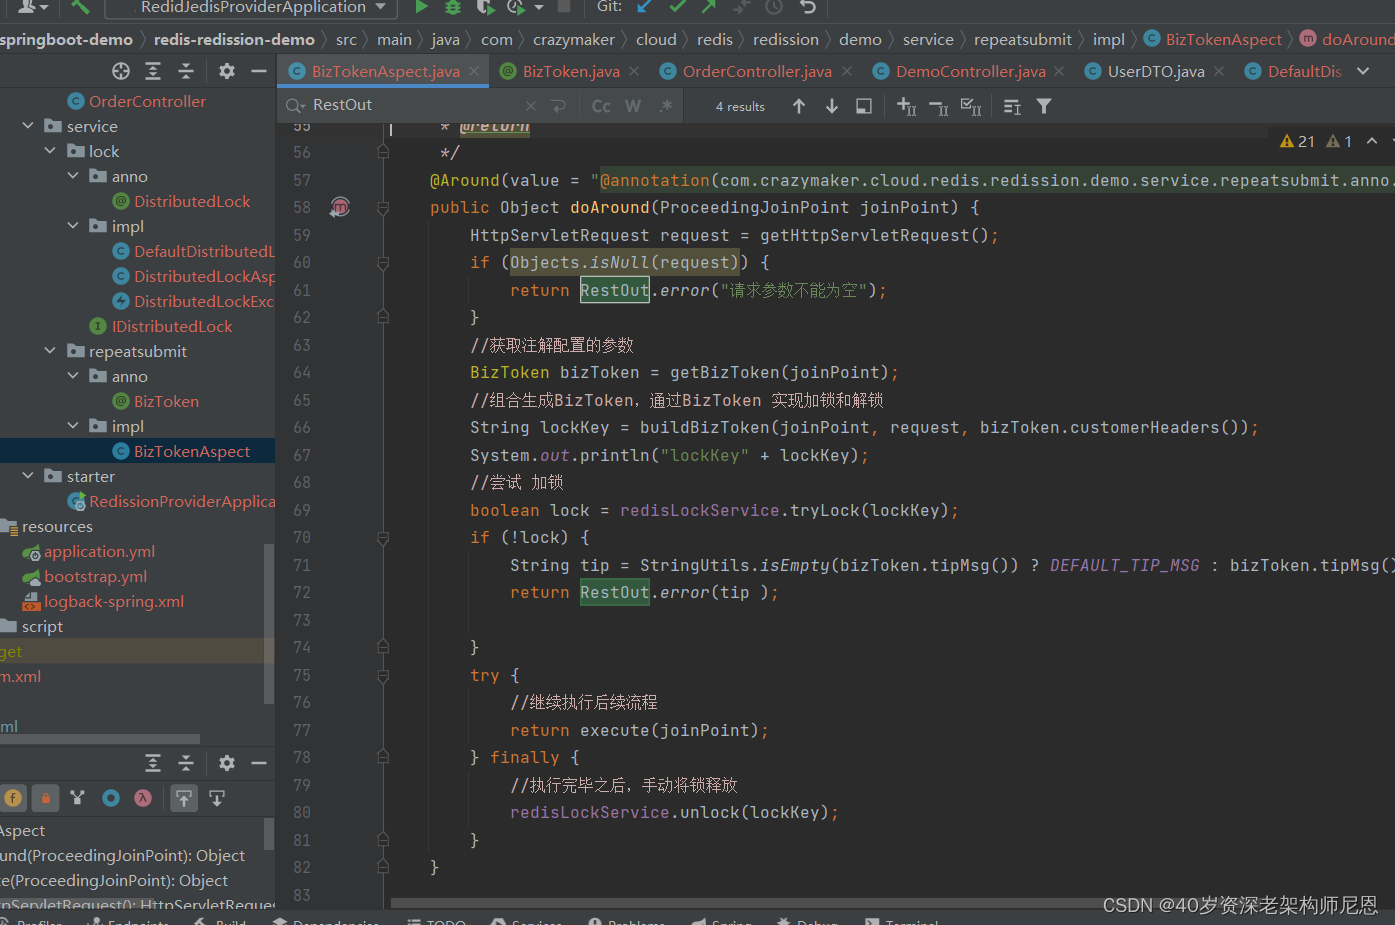Build project with the hammer icon
Image resolution: width=1395 pixels, height=925 pixels.
click(81, 7)
